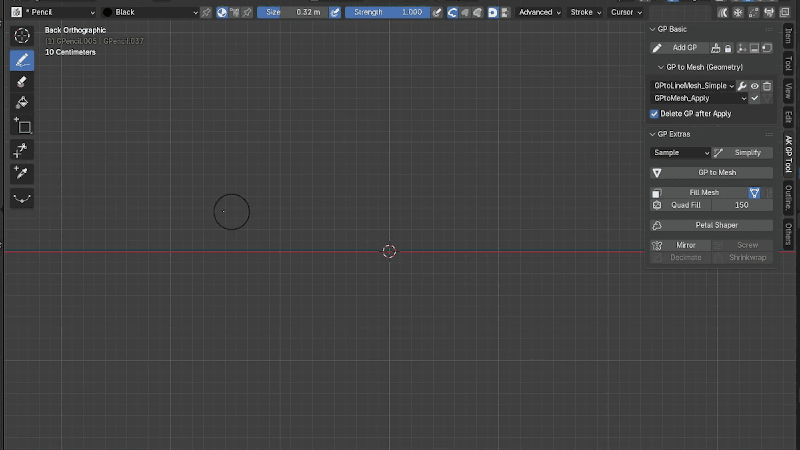800x450 pixels.
Task: Select the Erase tool
Action: [x=22, y=82]
